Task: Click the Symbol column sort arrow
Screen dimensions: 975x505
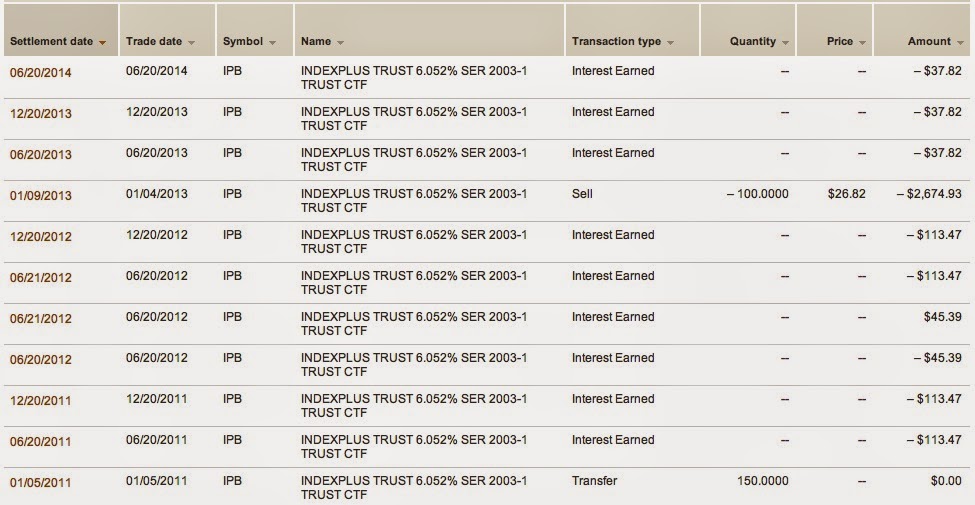Action: (272, 43)
